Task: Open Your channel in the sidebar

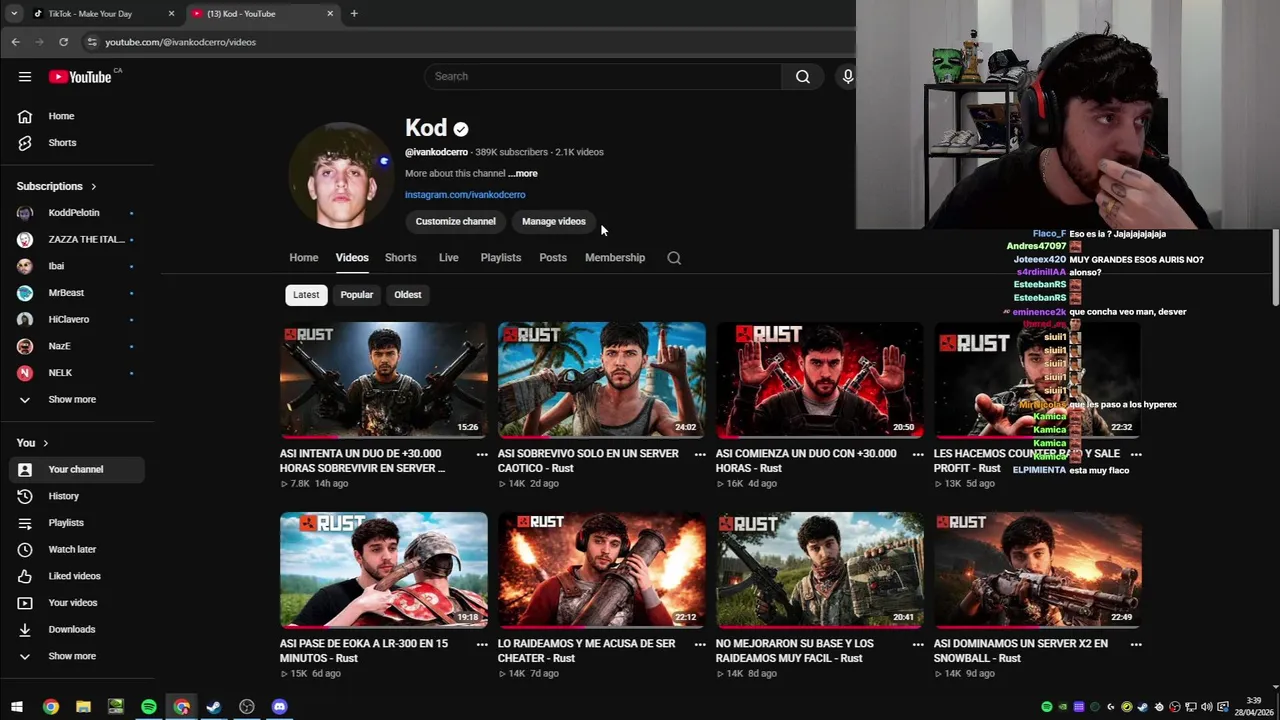Action: point(77,470)
